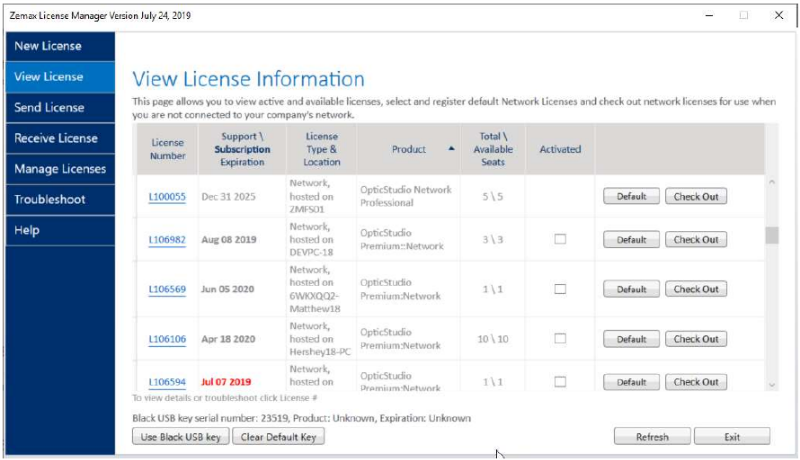Sort by Product column header

click(409, 149)
